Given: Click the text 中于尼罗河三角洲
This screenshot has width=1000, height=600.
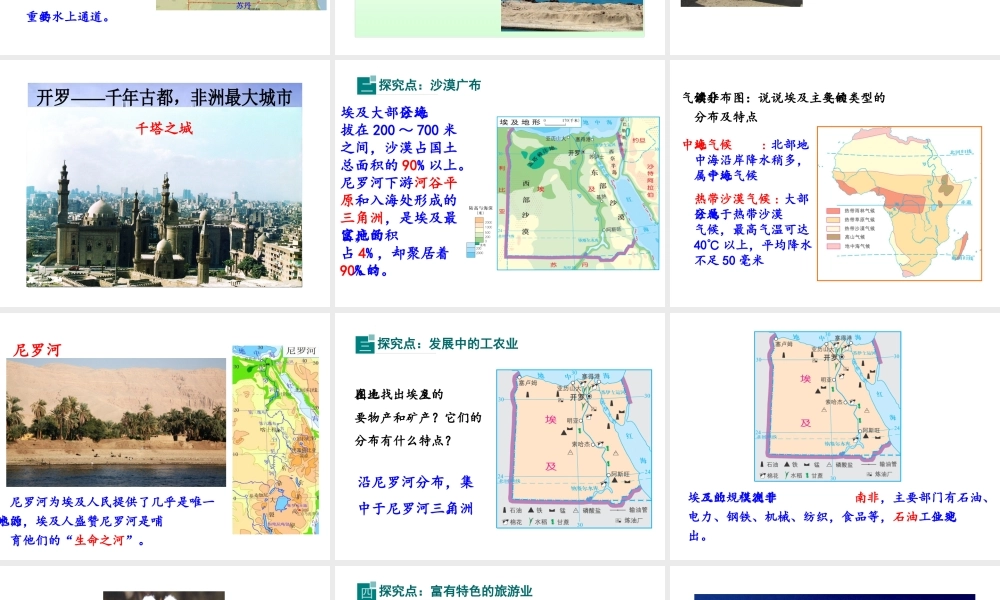Looking at the screenshot, I should [416, 508].
